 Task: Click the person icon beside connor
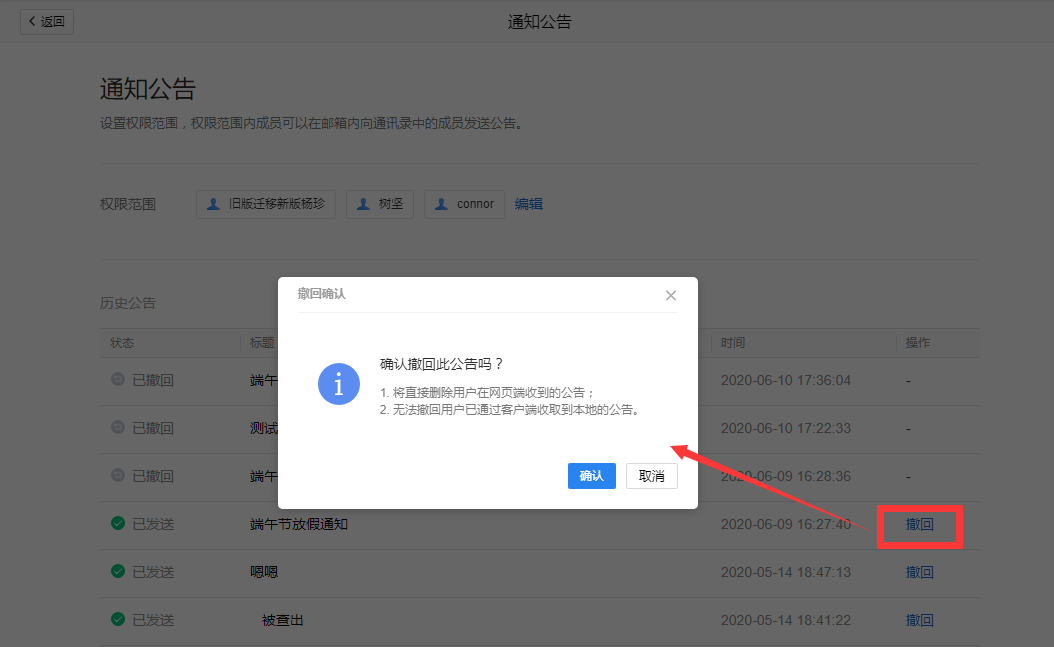pos(442,204)
